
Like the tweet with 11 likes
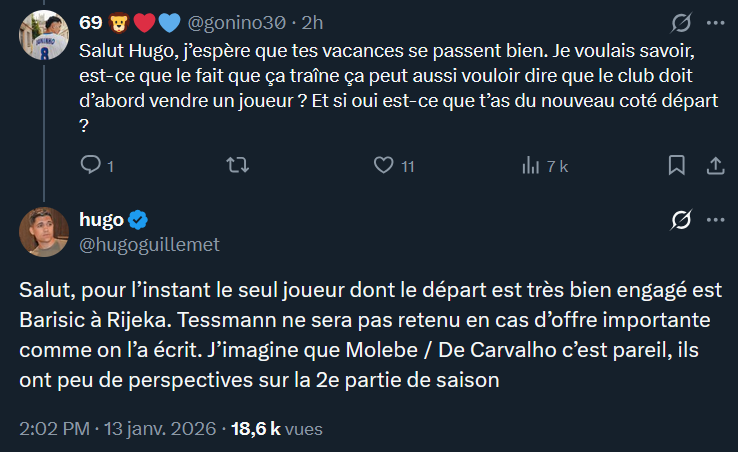[x=382, y=166]
